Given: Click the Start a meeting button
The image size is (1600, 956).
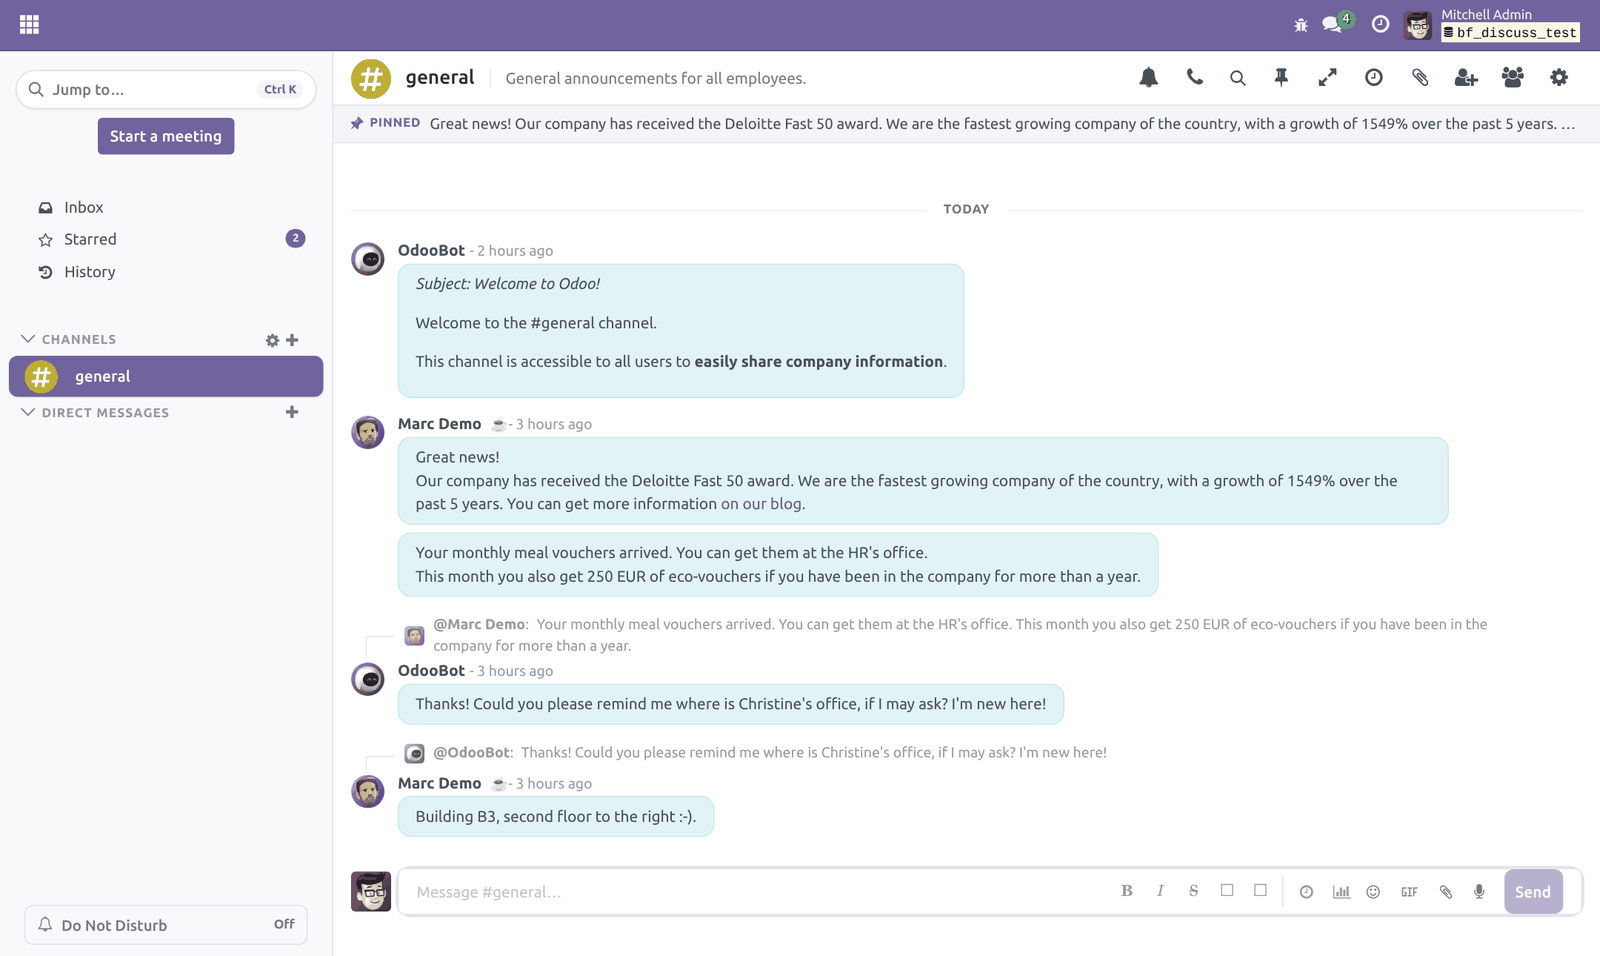Looking at the screenshot, I should coord(166,136).
